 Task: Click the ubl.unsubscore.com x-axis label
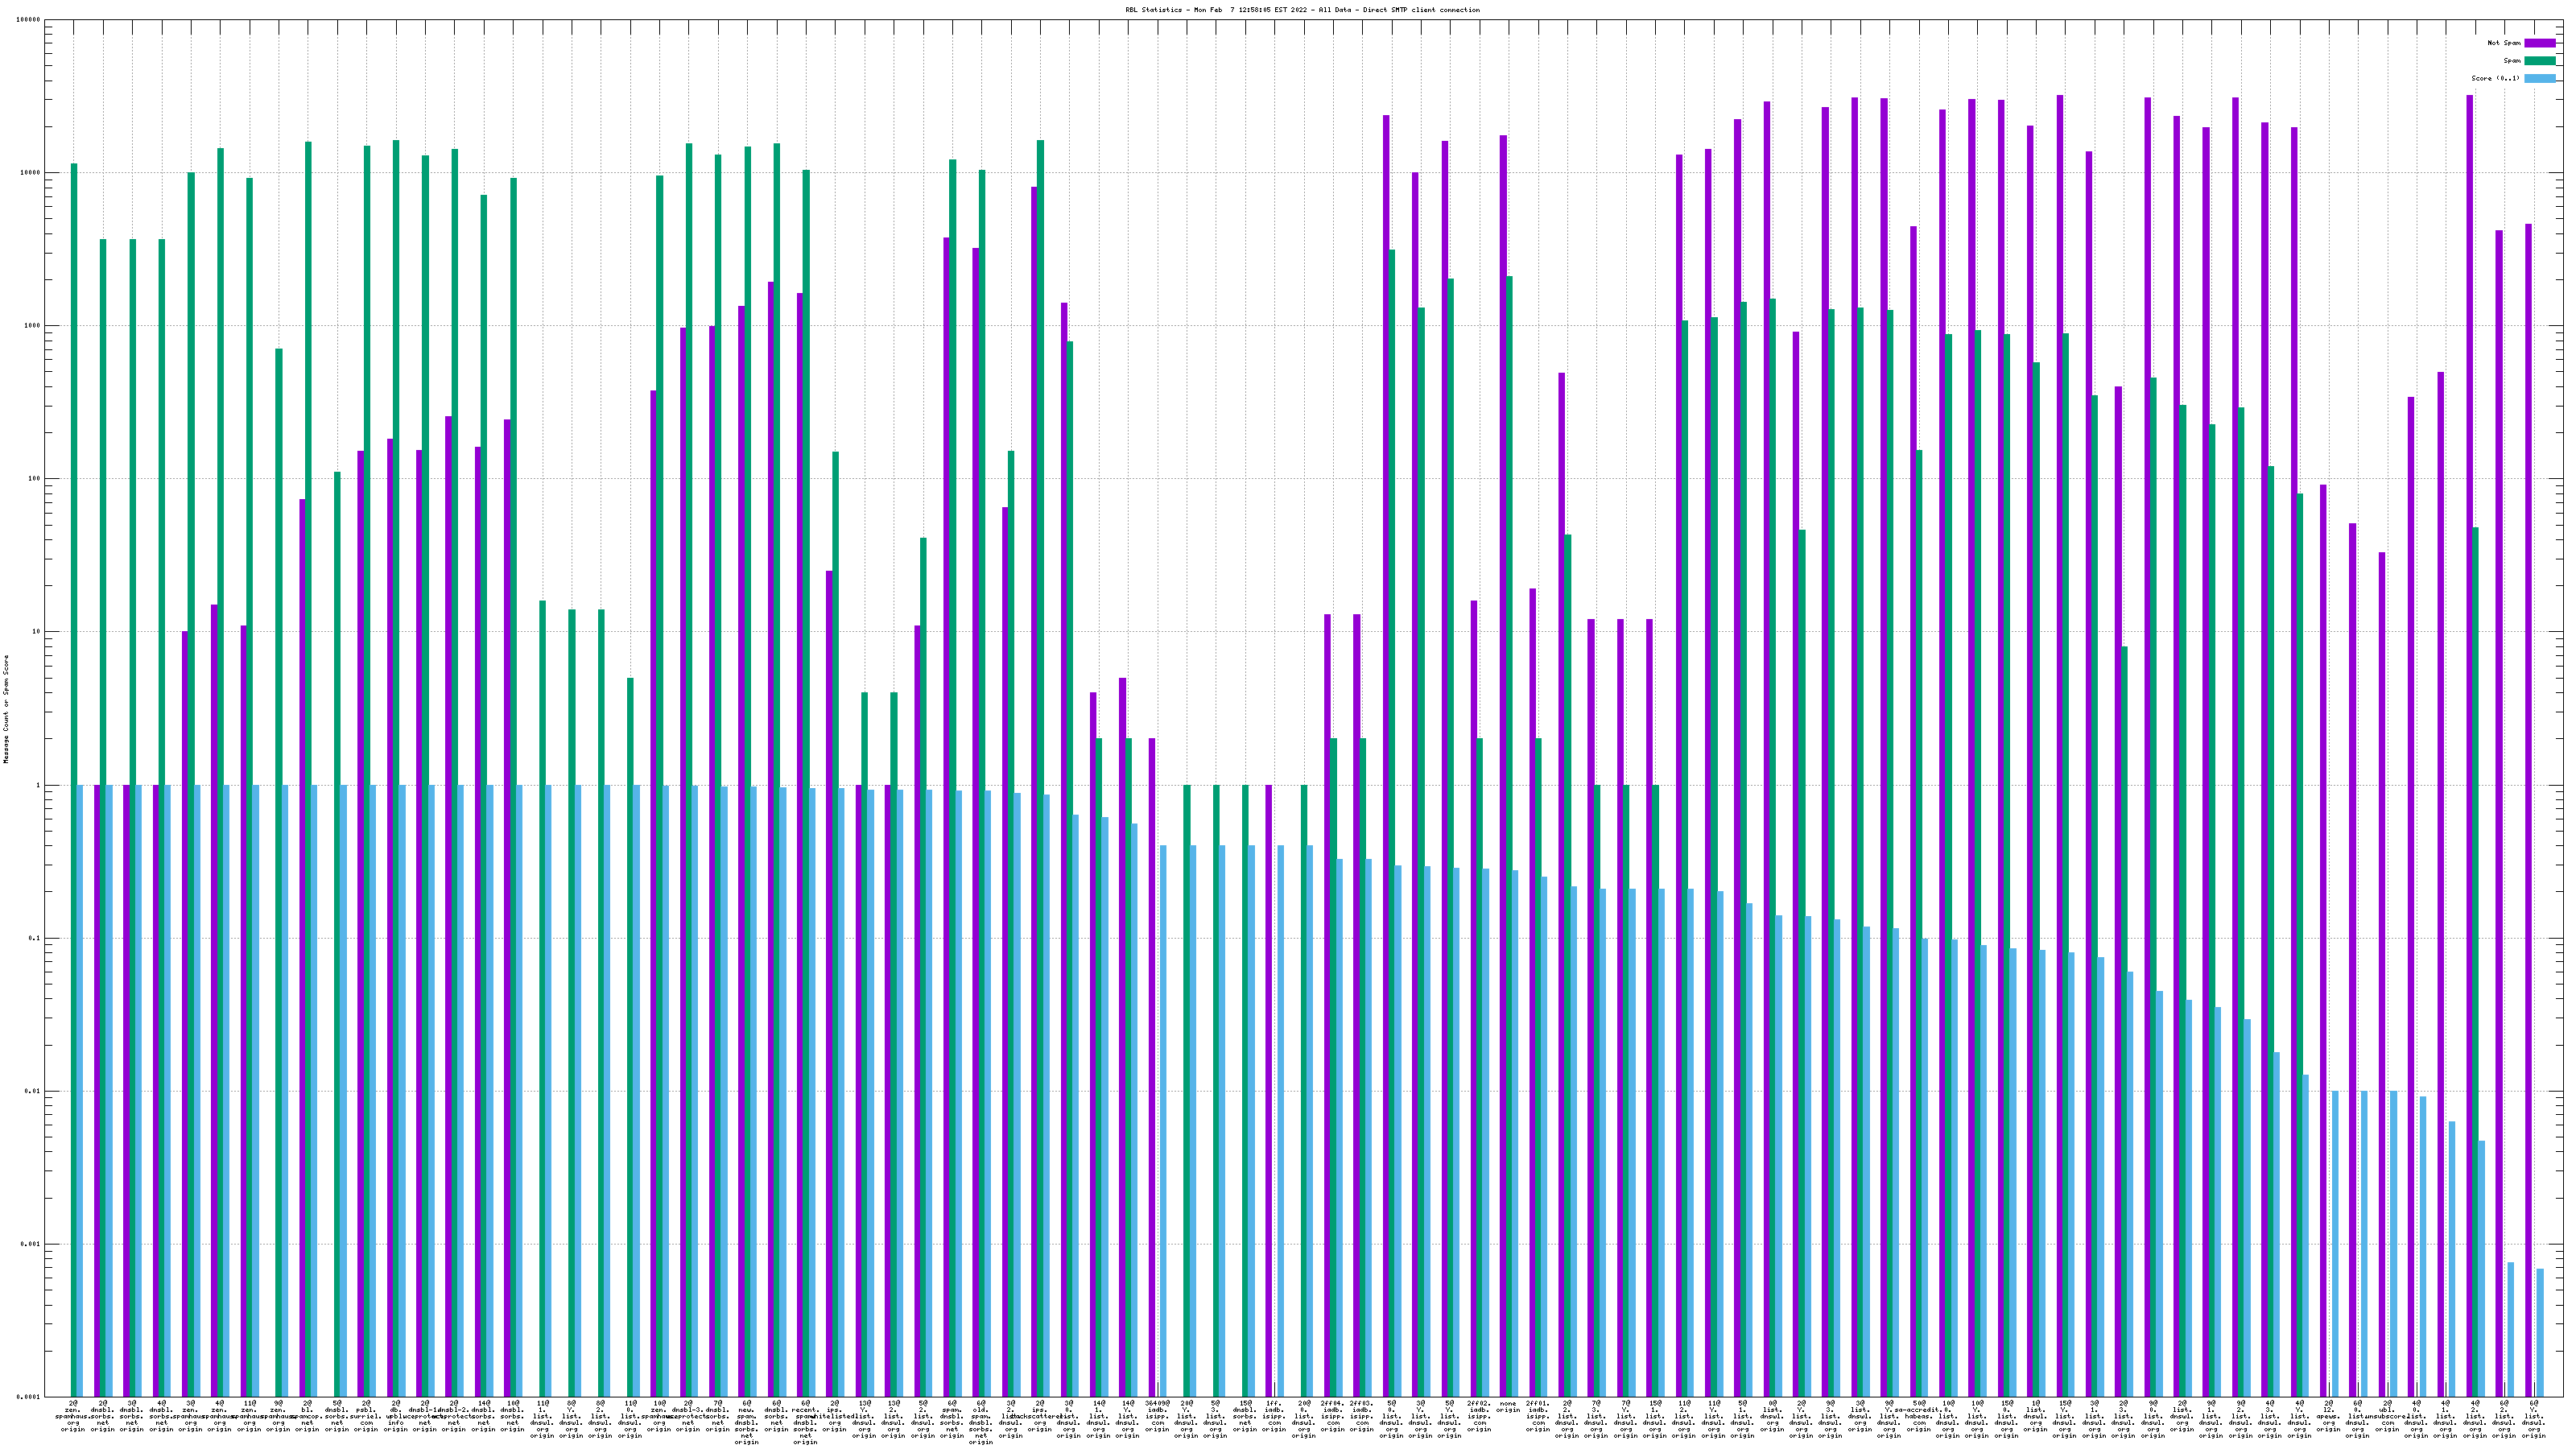(2387, 1416)
